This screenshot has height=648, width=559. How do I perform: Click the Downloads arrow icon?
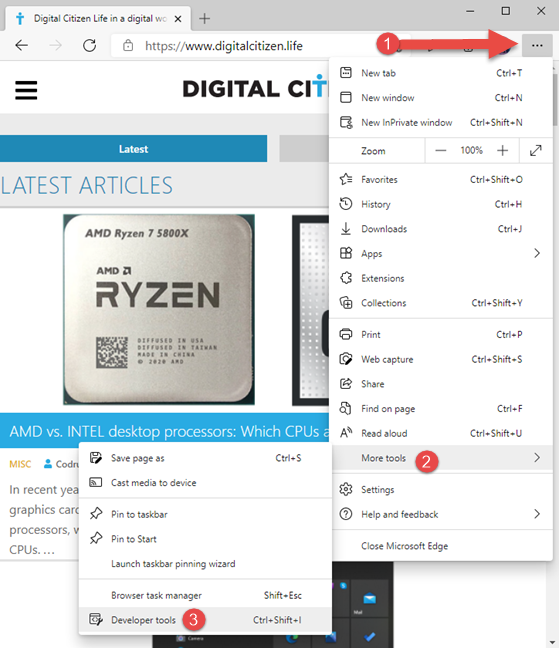coord(346,229)
